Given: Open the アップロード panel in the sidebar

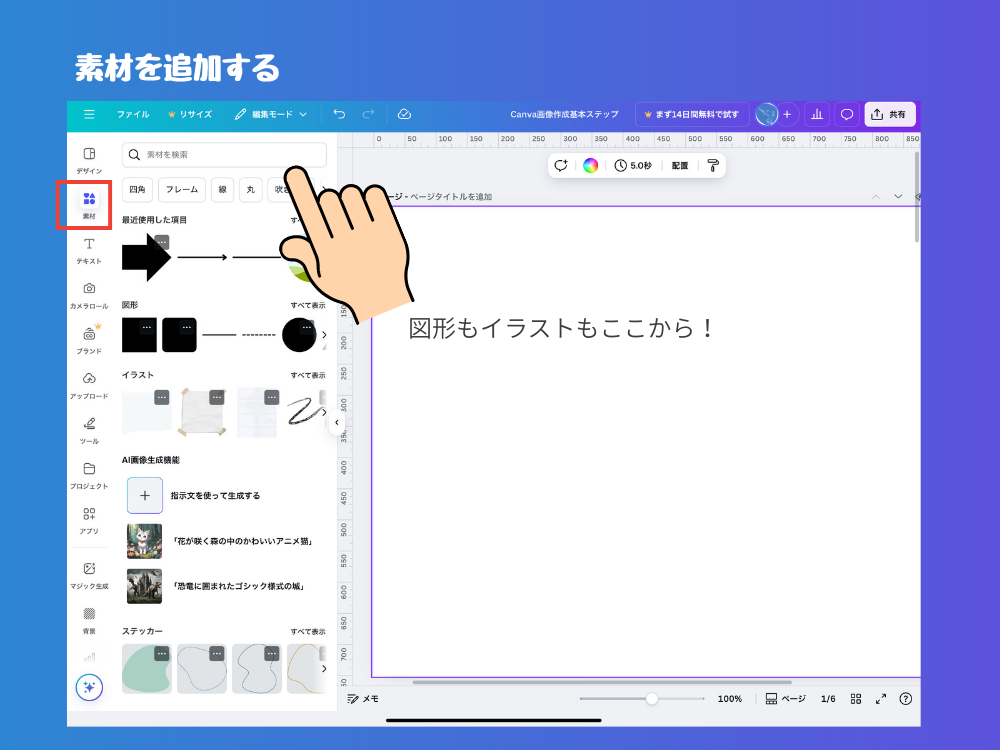Looking at the screenshot, I should tap(88, 382).
